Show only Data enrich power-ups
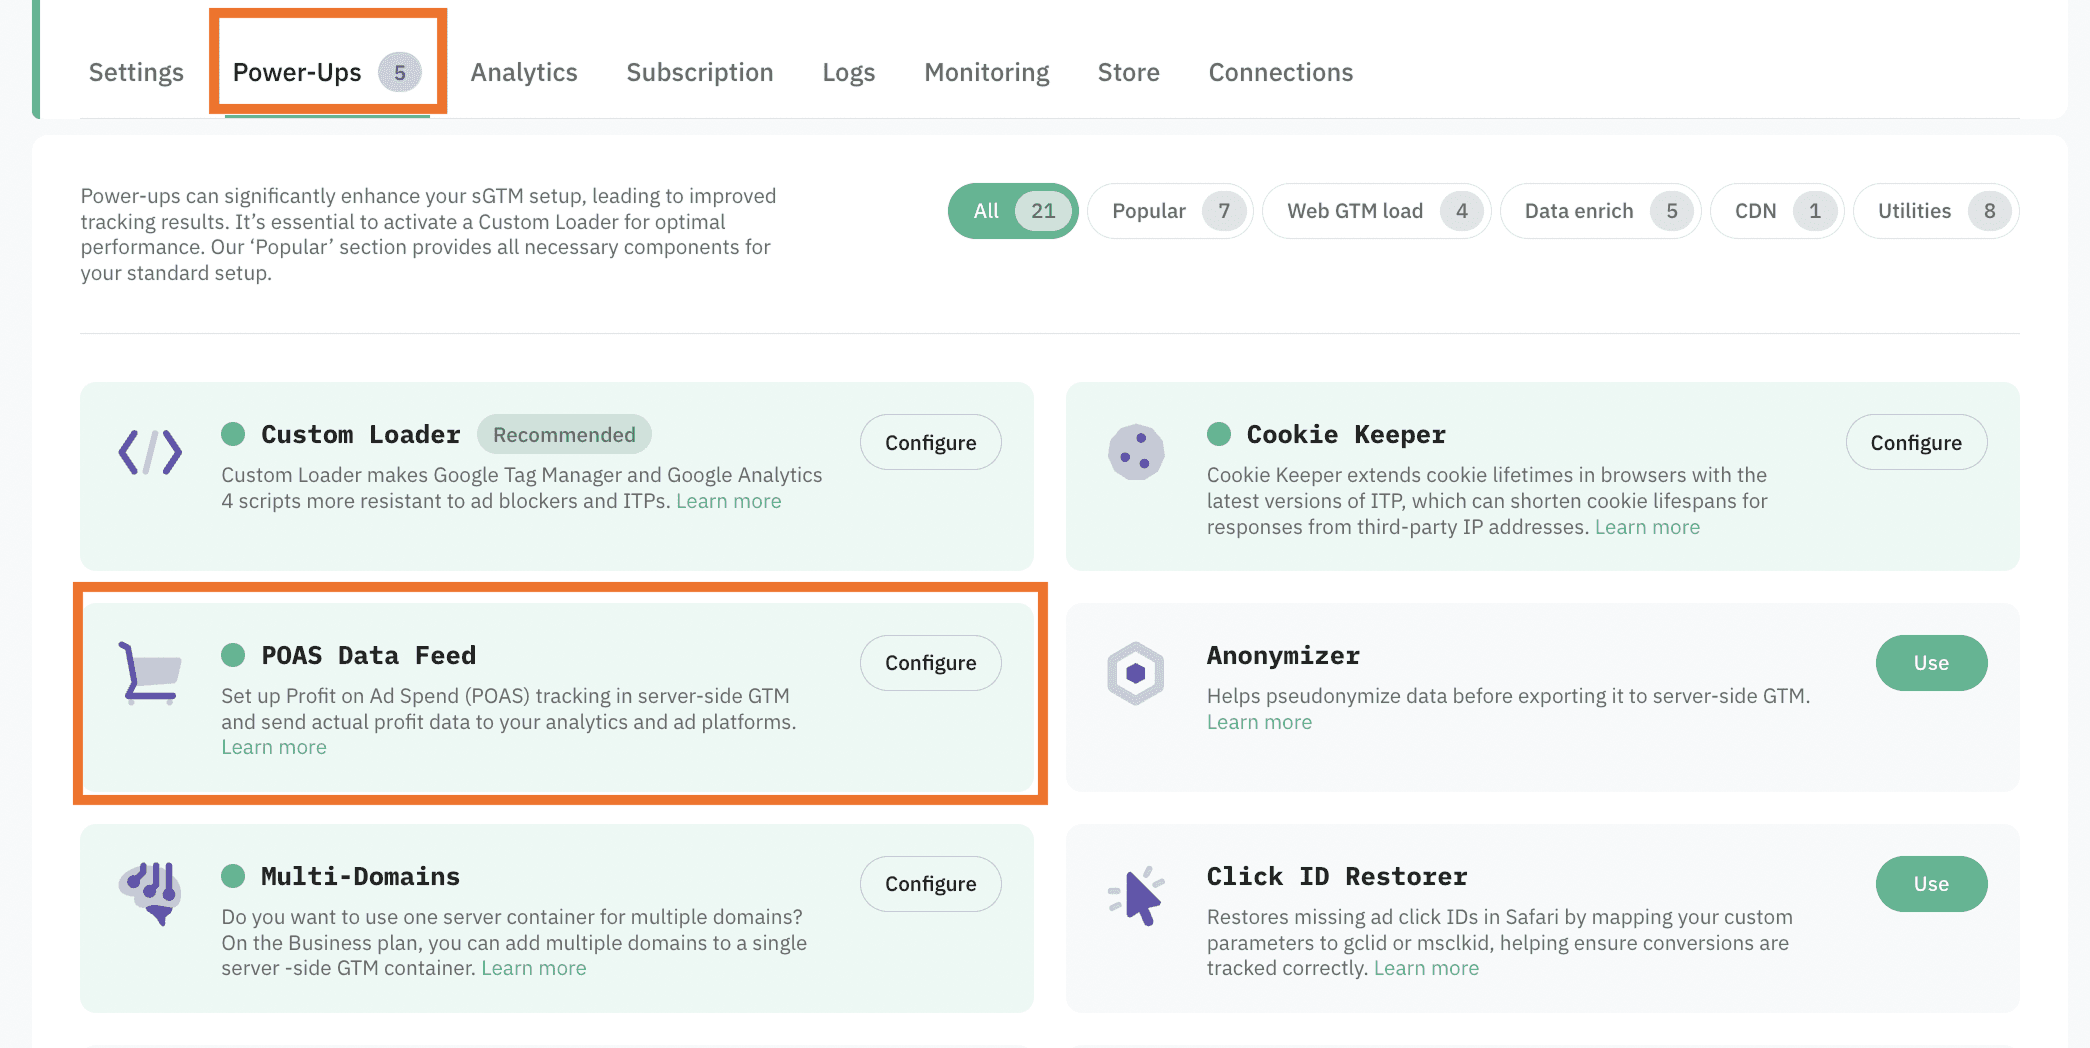The width and height of the screenshot is (2090, 1048). [x=1599, y=211]
